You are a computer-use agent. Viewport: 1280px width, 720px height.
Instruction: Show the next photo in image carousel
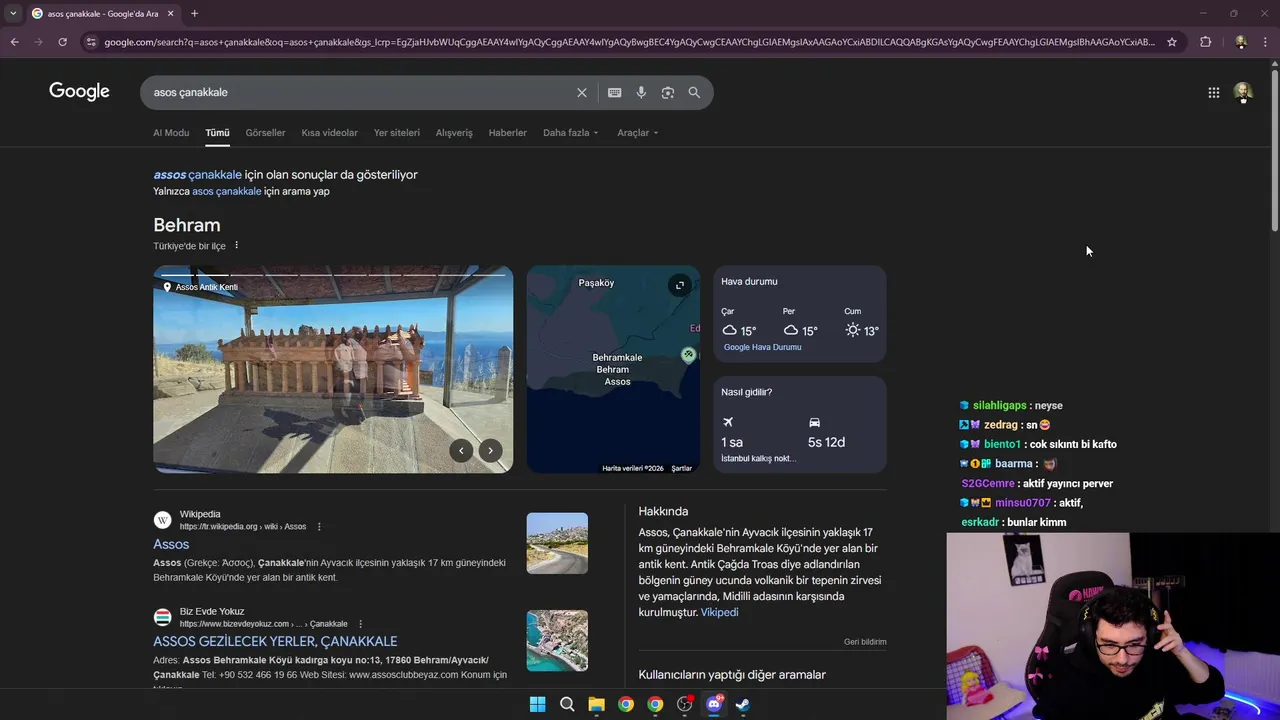click(x=490, y=450)
